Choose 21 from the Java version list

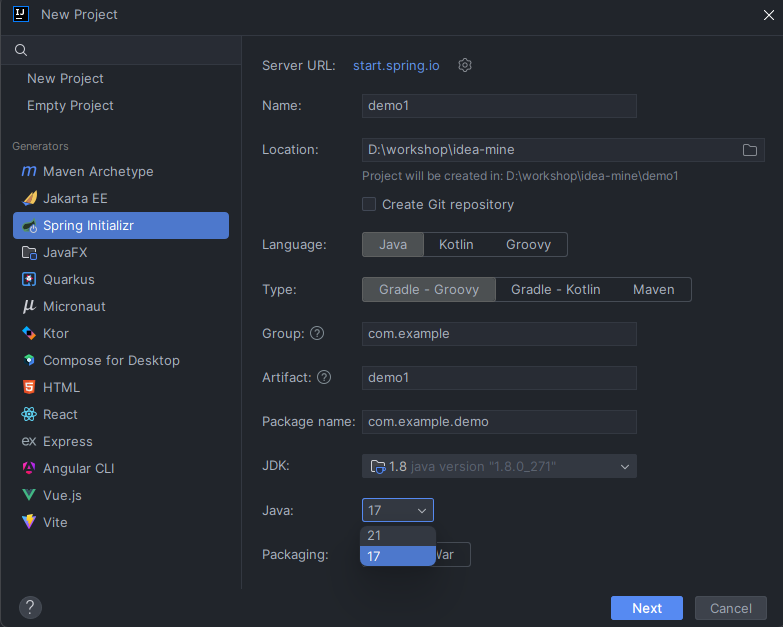click(x=397, y=536)
